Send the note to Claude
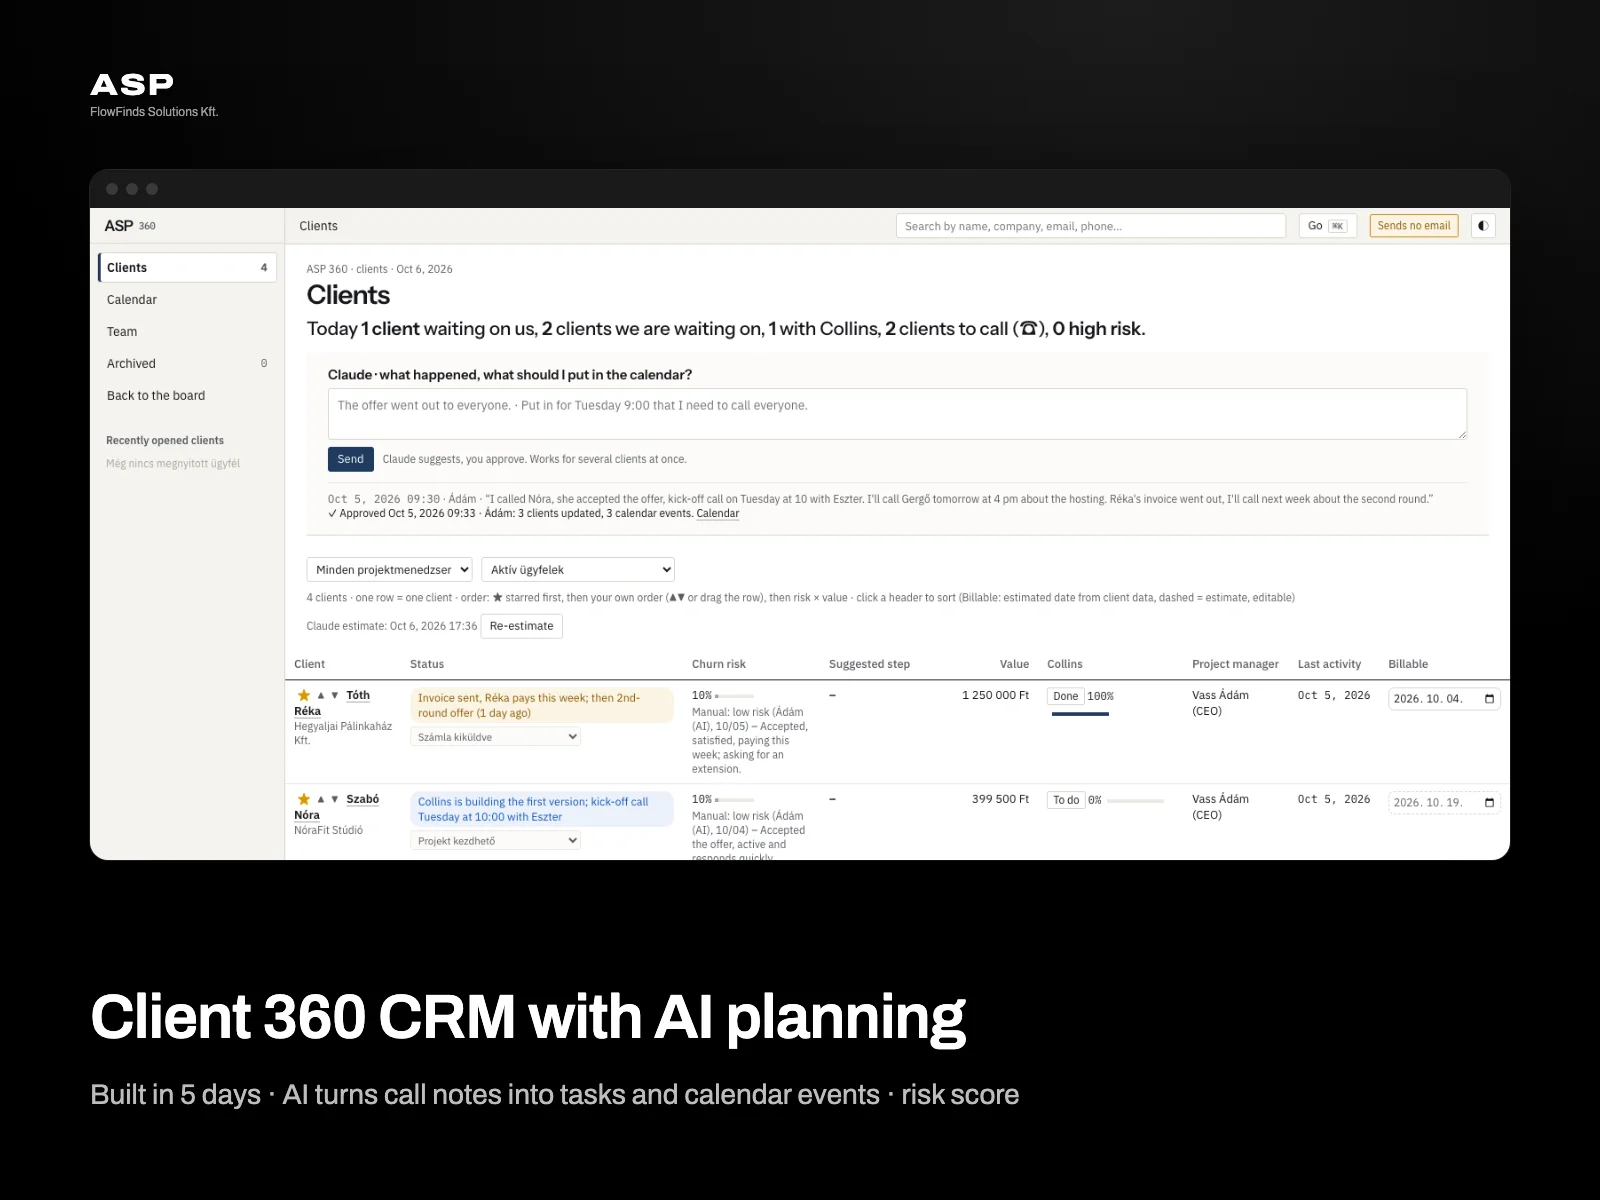The image size is (1600, 1200). [351, 459]
